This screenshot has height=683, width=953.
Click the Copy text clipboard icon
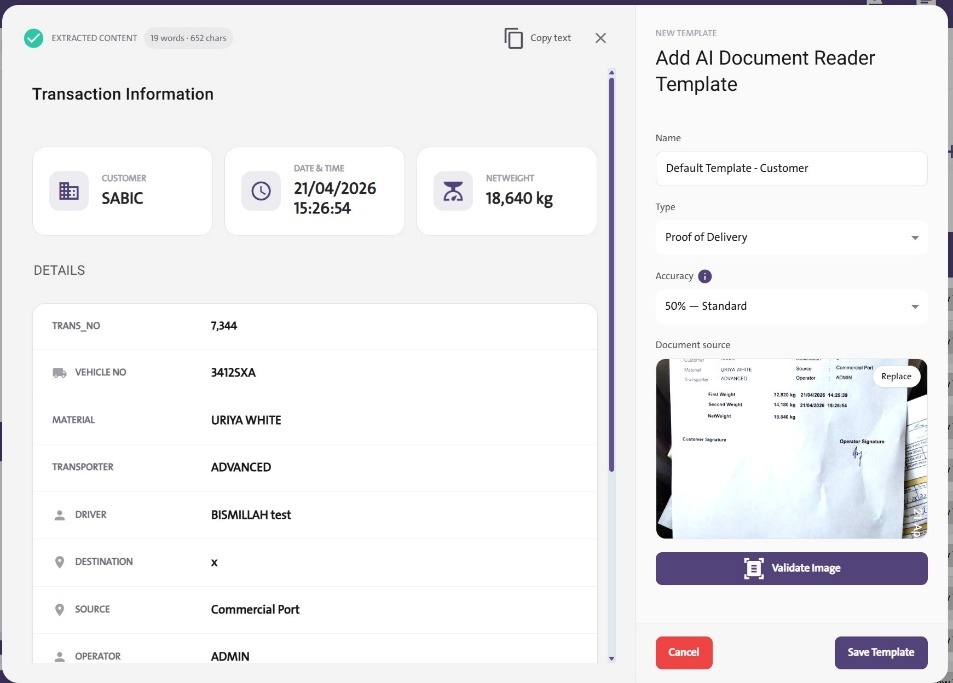(x=514, y=38)
